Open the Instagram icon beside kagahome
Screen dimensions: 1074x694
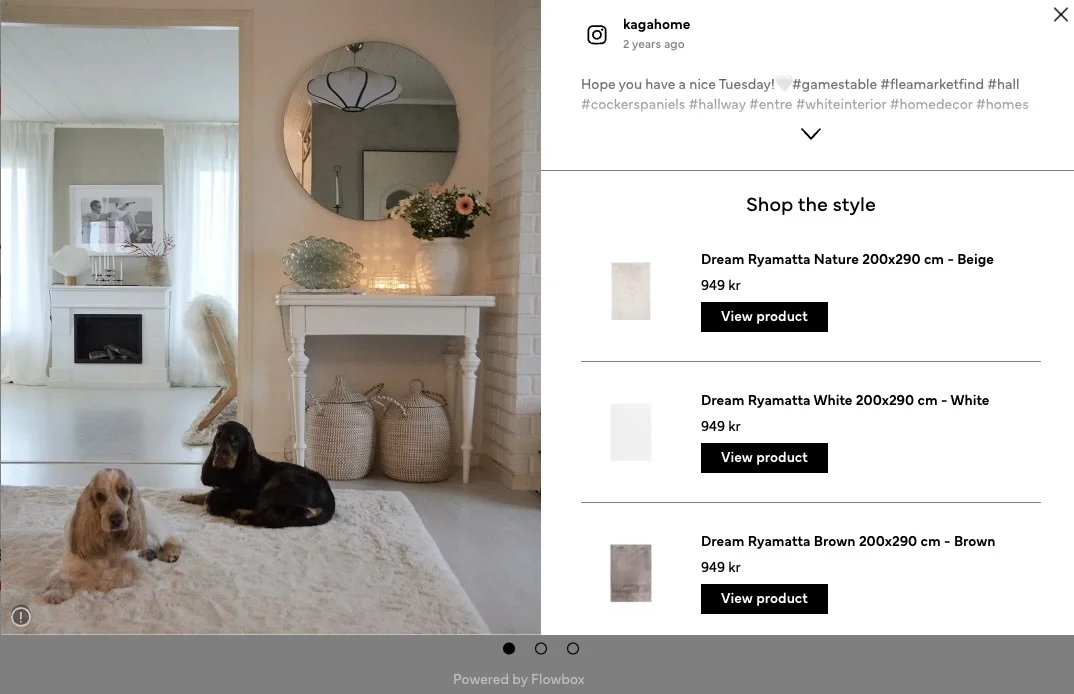(597, 34)
